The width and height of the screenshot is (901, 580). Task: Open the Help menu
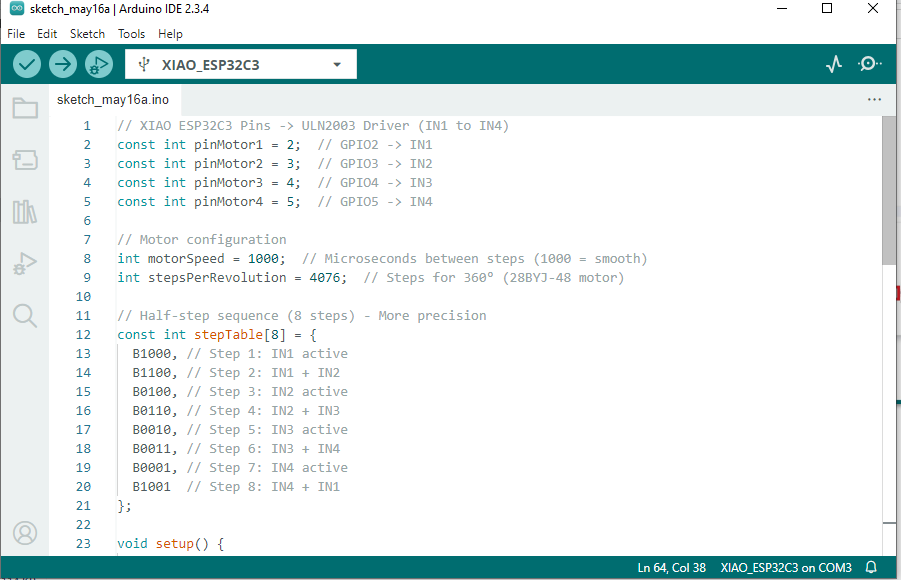[170, 34]
